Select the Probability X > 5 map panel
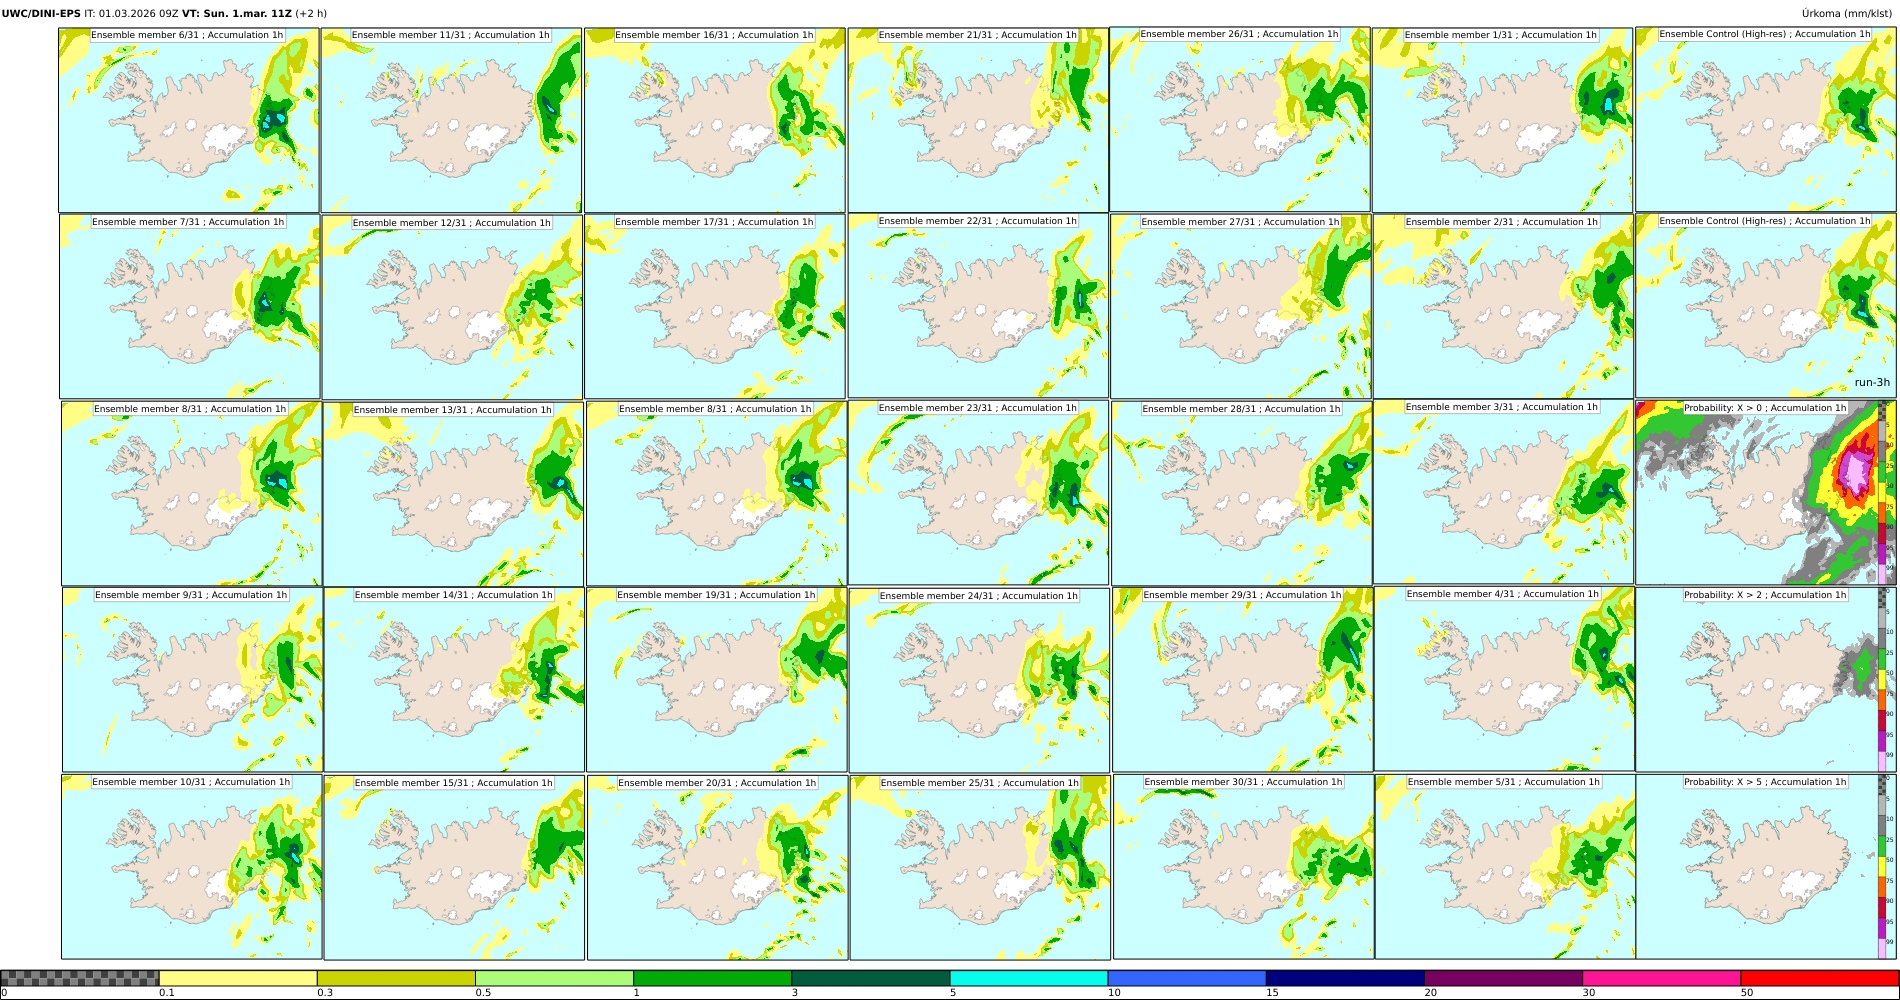 [1766, 867]
